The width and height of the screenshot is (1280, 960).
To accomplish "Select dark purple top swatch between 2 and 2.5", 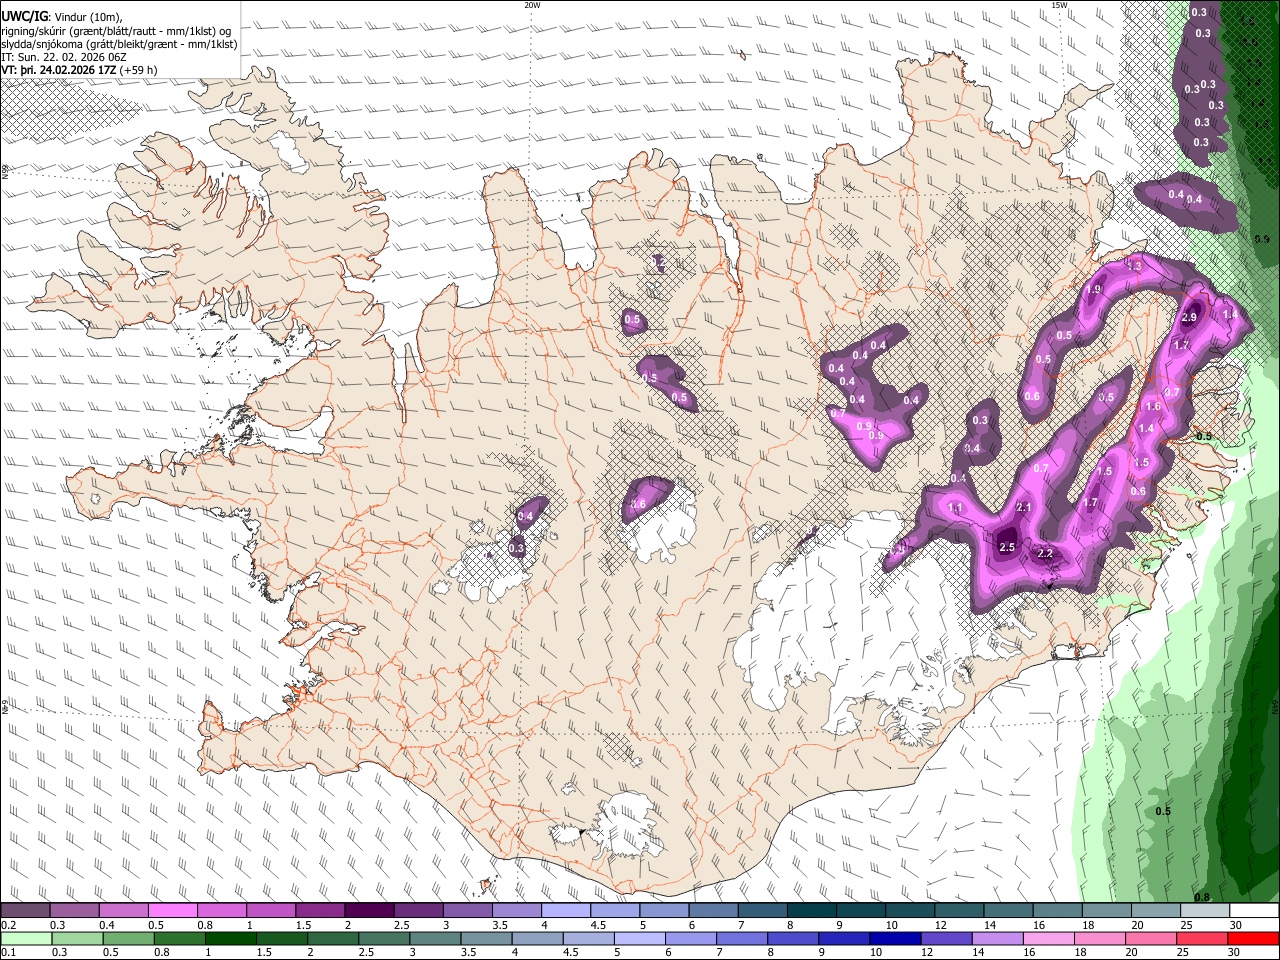I will pyautogui.click(x=369, y=911).
